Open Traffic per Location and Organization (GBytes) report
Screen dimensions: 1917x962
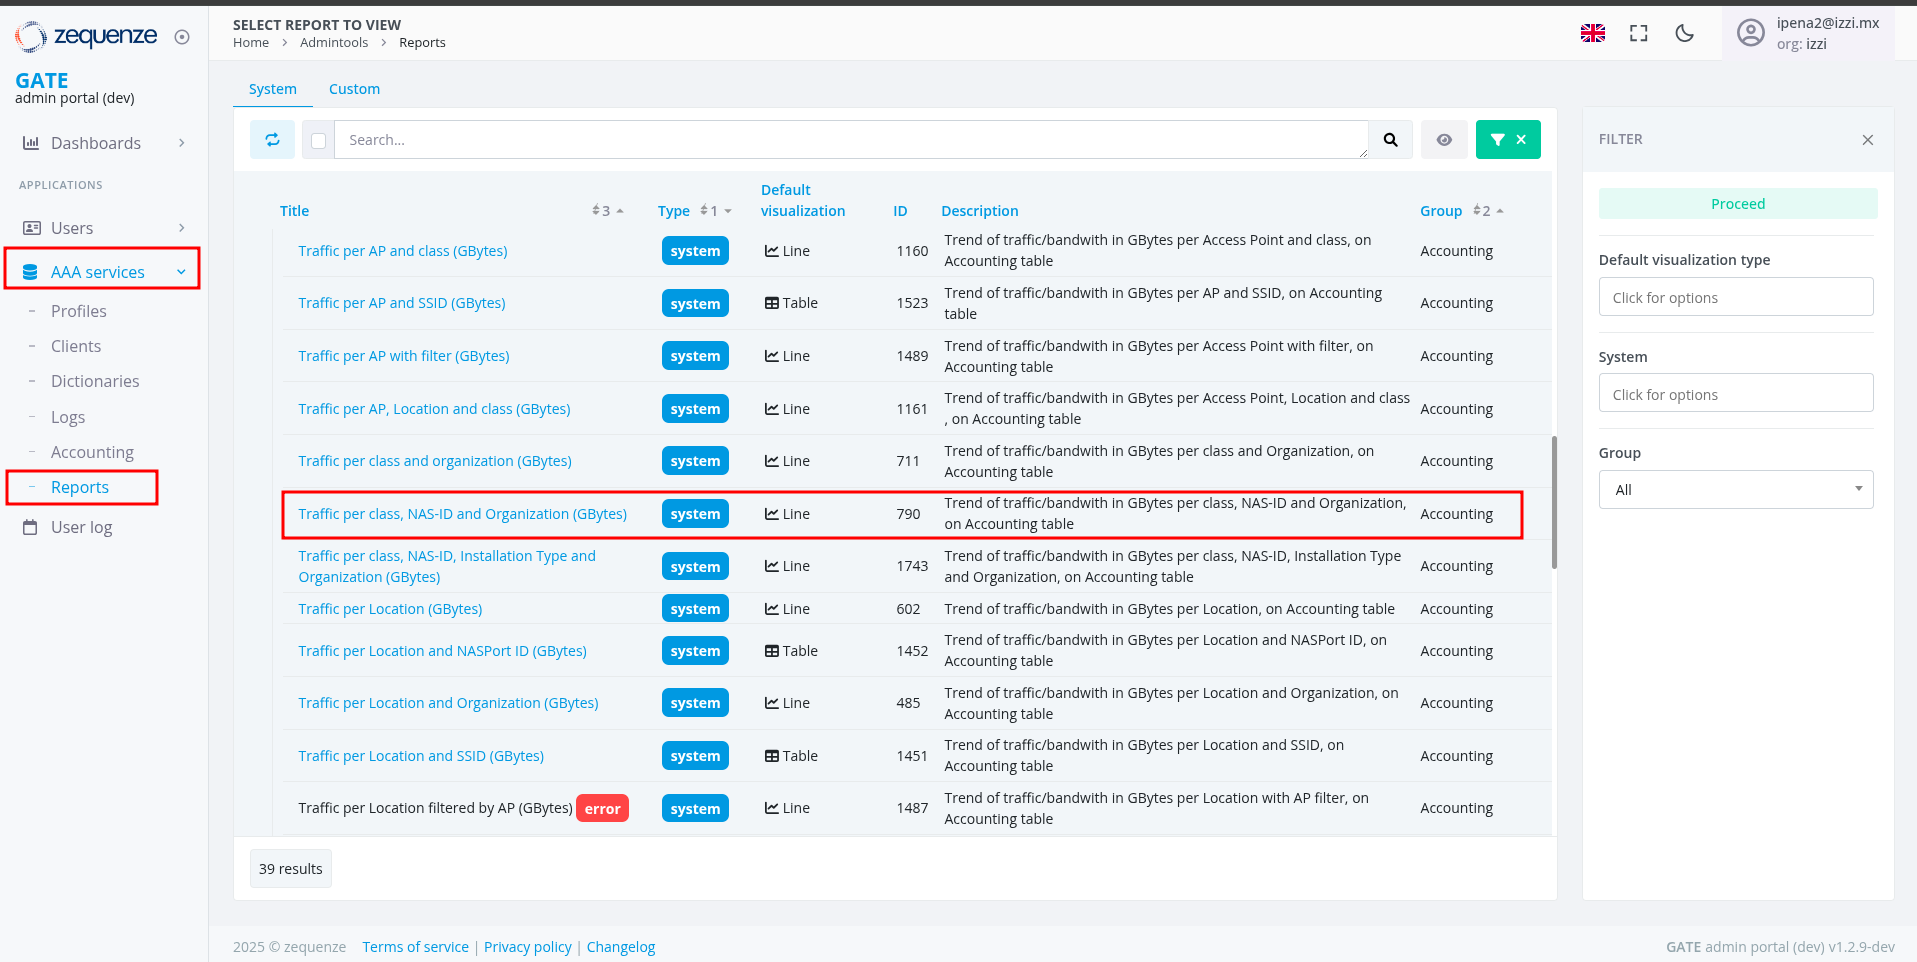[x=448, y=703]
